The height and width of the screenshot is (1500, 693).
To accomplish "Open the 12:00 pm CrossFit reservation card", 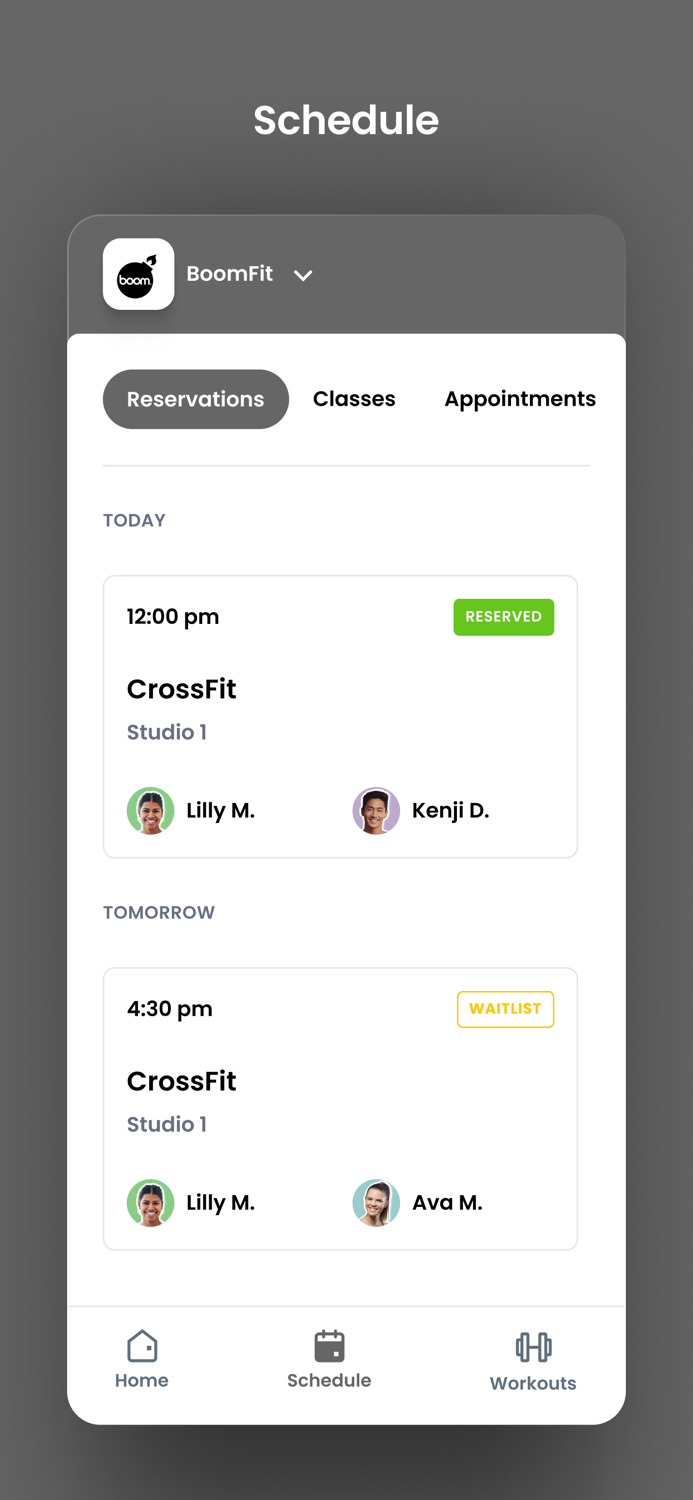I will pyautogui.click(x=340, y=716).
